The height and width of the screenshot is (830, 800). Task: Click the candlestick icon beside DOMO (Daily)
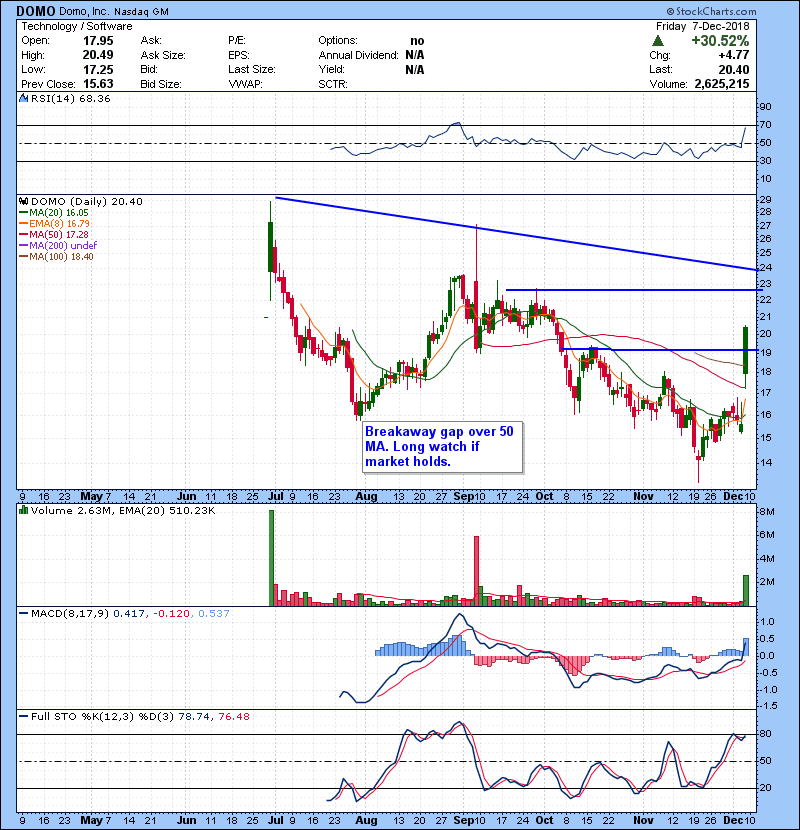[24, 202]
